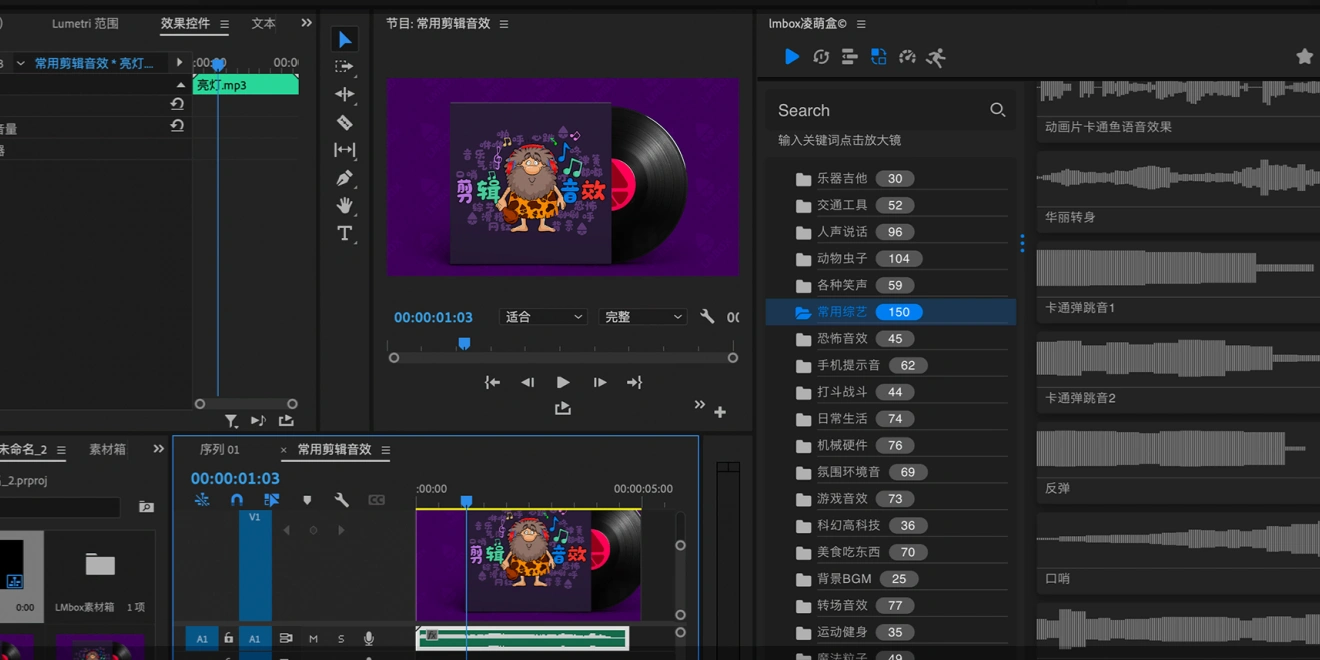Viewport: 1320px width, 660px height.
Task: Select the Ripple Edit tool
Action: pyautogui.click(x=344, y=94)
